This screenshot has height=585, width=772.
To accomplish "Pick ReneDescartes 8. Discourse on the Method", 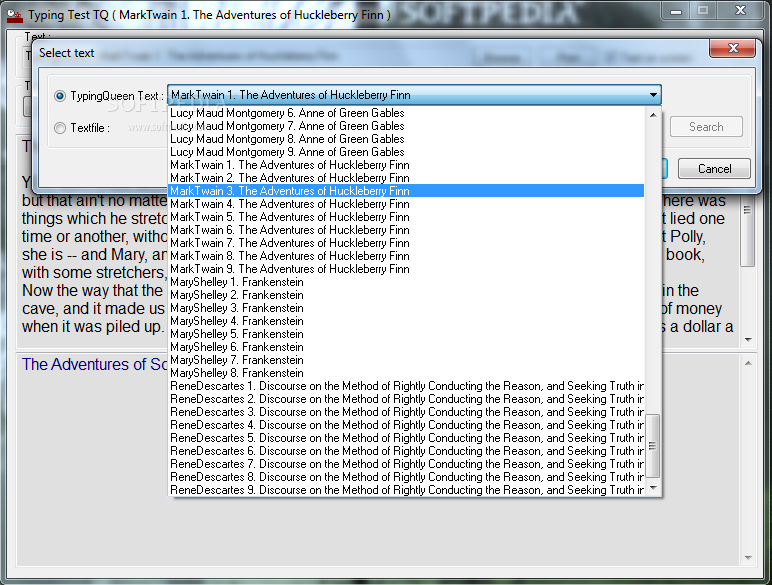I will [406, 477].
